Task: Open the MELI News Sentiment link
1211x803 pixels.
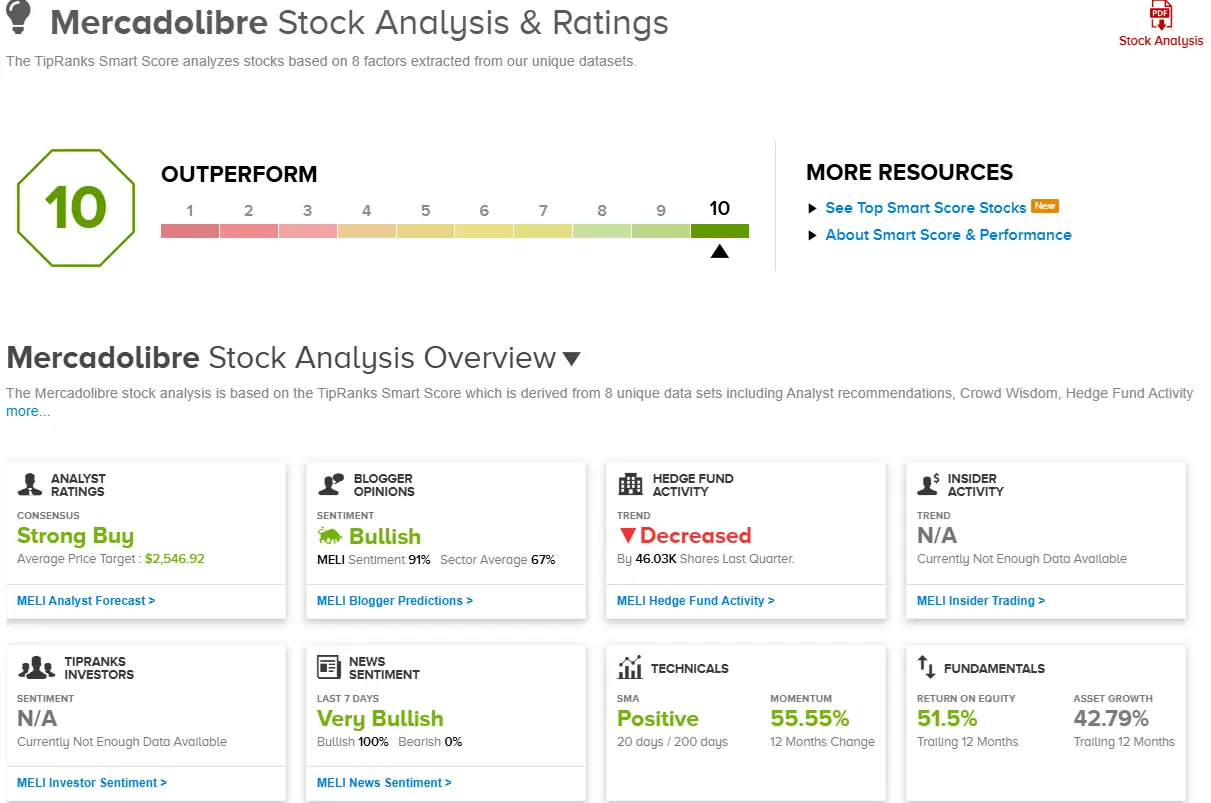Action: pyautogui.click(x=384, y=783)
